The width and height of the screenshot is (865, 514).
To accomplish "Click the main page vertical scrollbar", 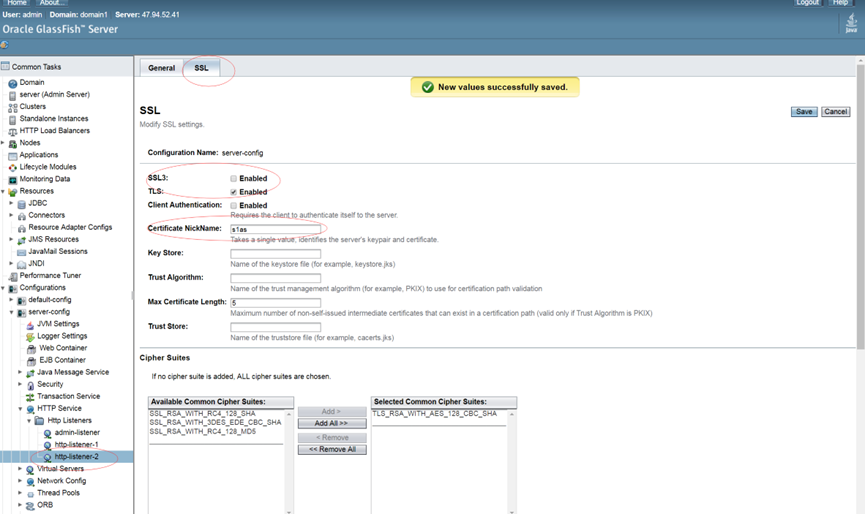I will click(x=860, y=207).
